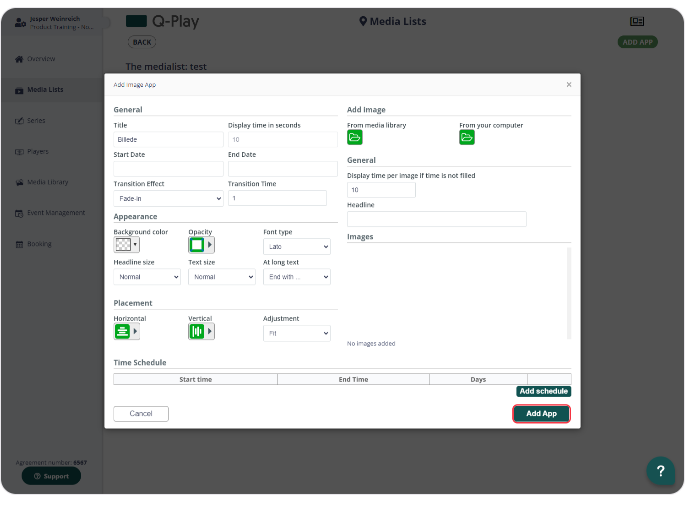Click the user profile icon top-left
The image size is (686, 505).
pyautogui.click(x=20, y=22)
